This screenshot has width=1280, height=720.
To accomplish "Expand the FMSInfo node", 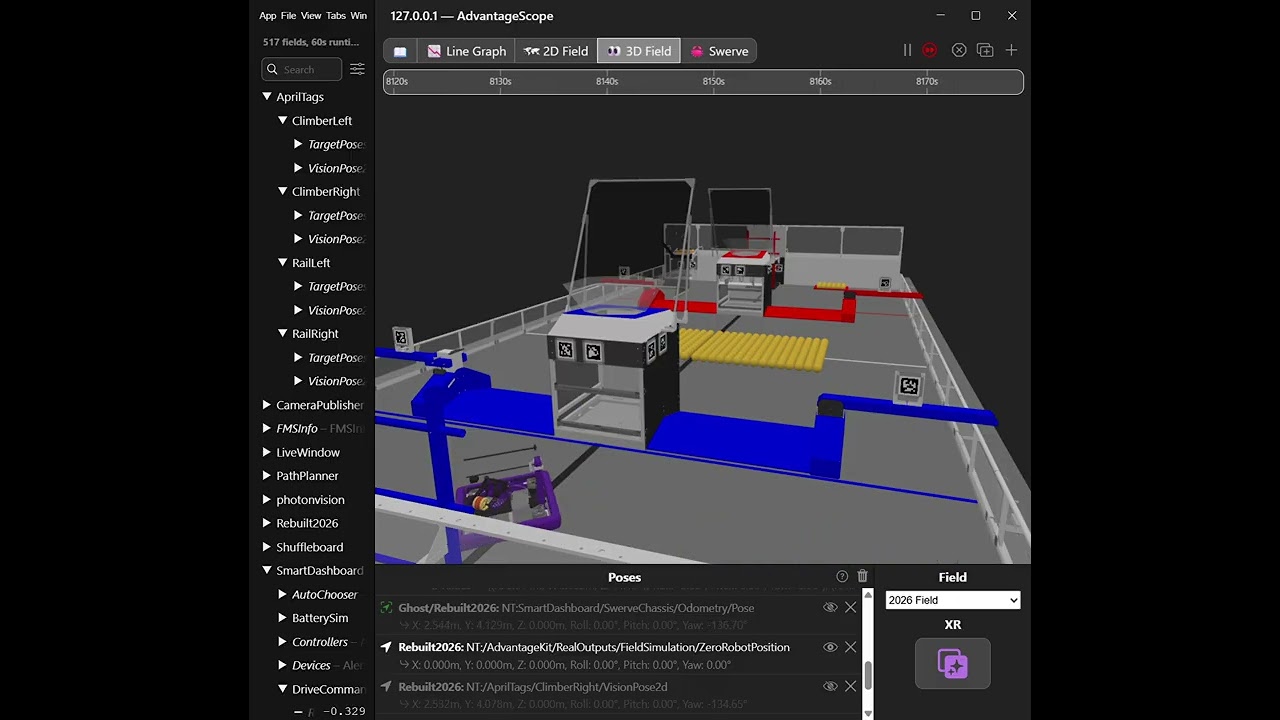I will (267, 428).
